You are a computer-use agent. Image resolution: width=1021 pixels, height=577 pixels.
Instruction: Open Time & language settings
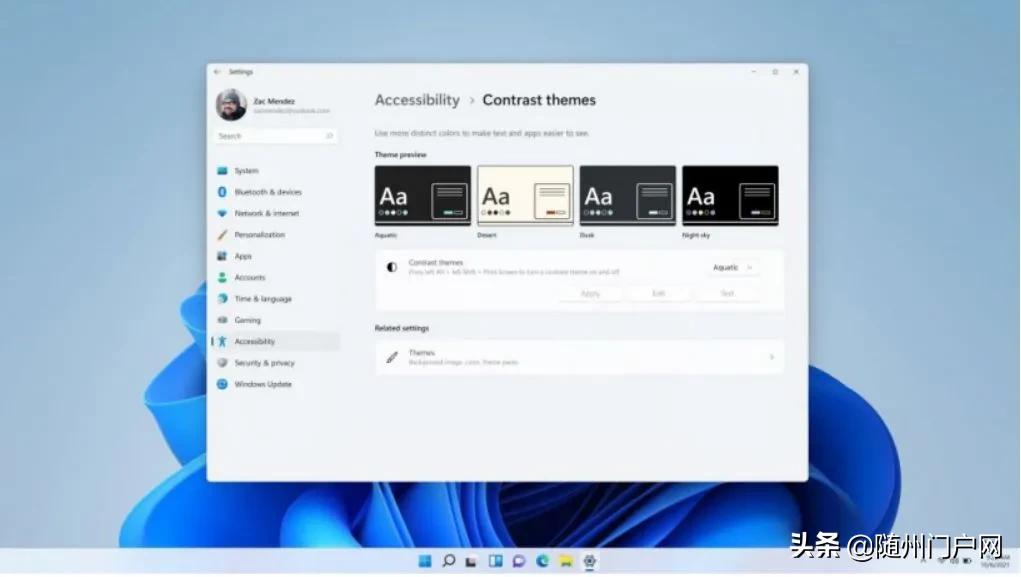click(x=262, y=299)
